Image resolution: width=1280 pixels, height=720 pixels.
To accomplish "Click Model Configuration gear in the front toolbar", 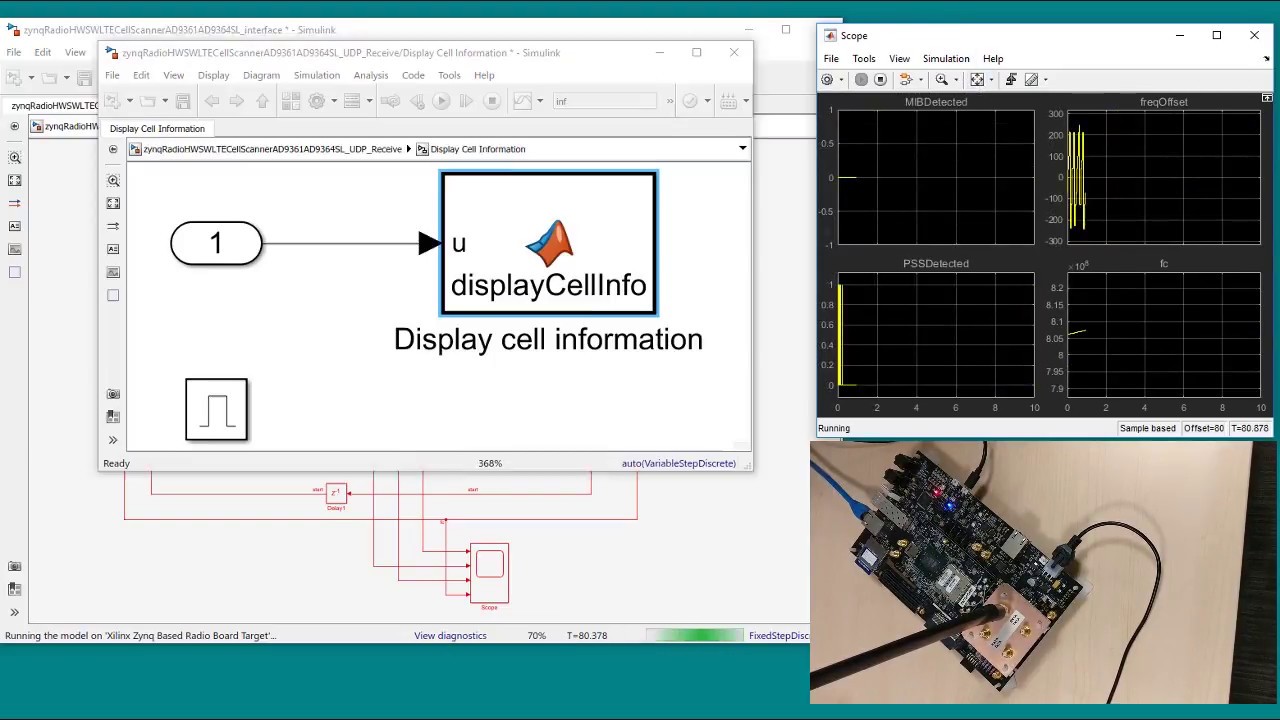I will (x=317, y=101).
